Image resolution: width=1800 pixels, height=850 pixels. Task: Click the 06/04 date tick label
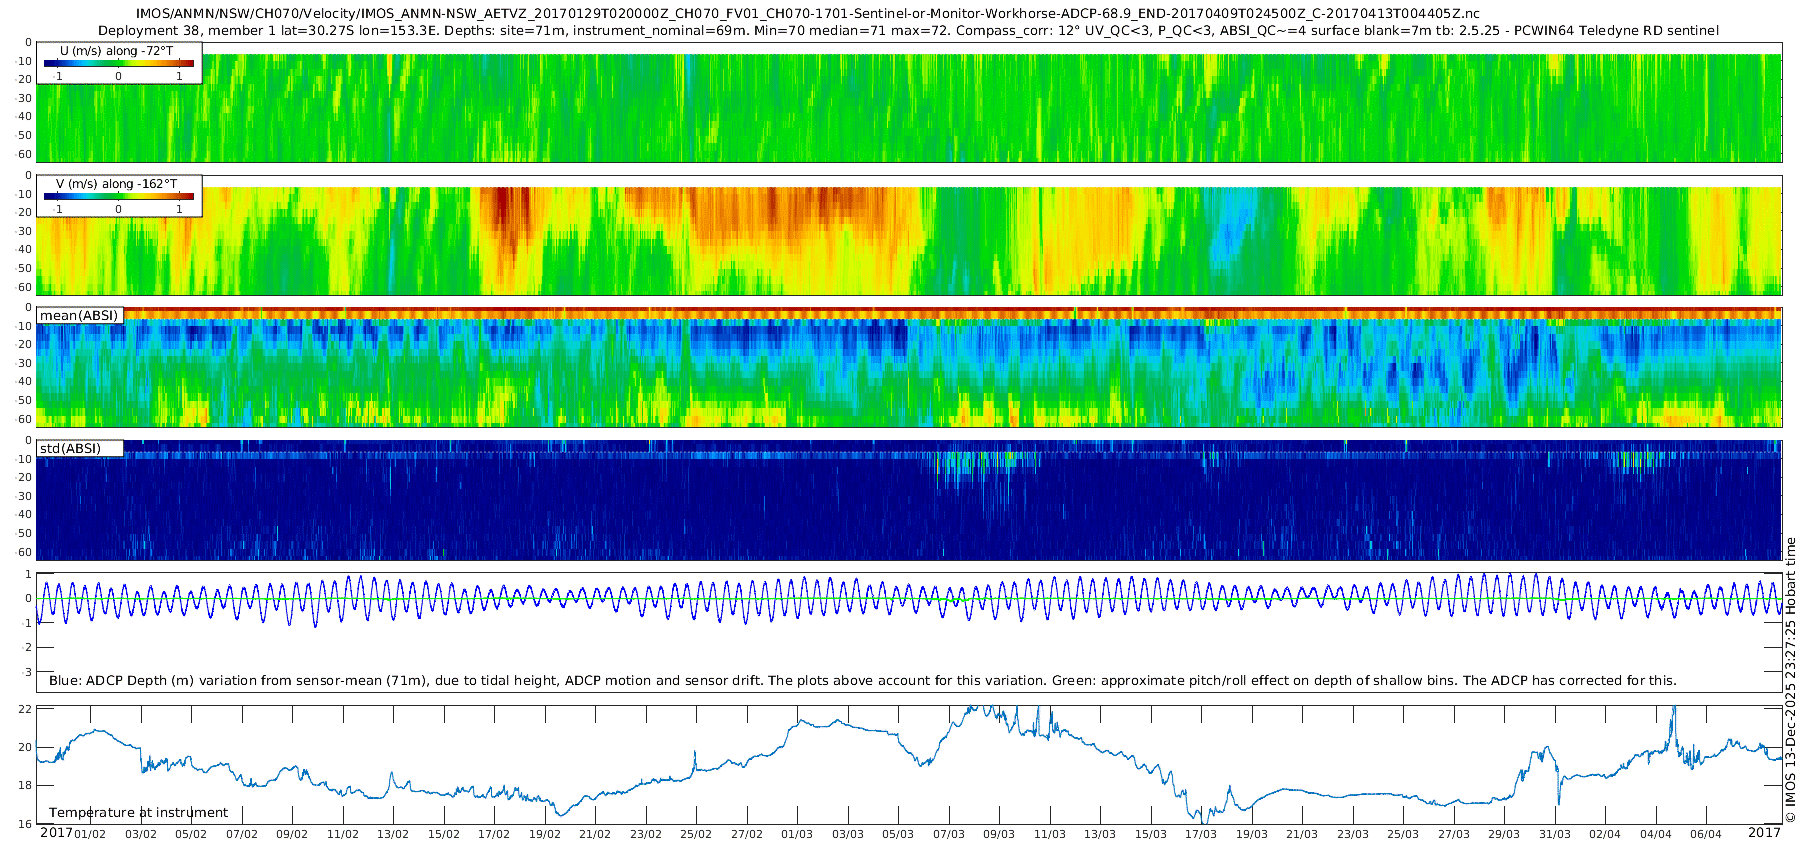pyautogui.click(x=1706, y=834)
